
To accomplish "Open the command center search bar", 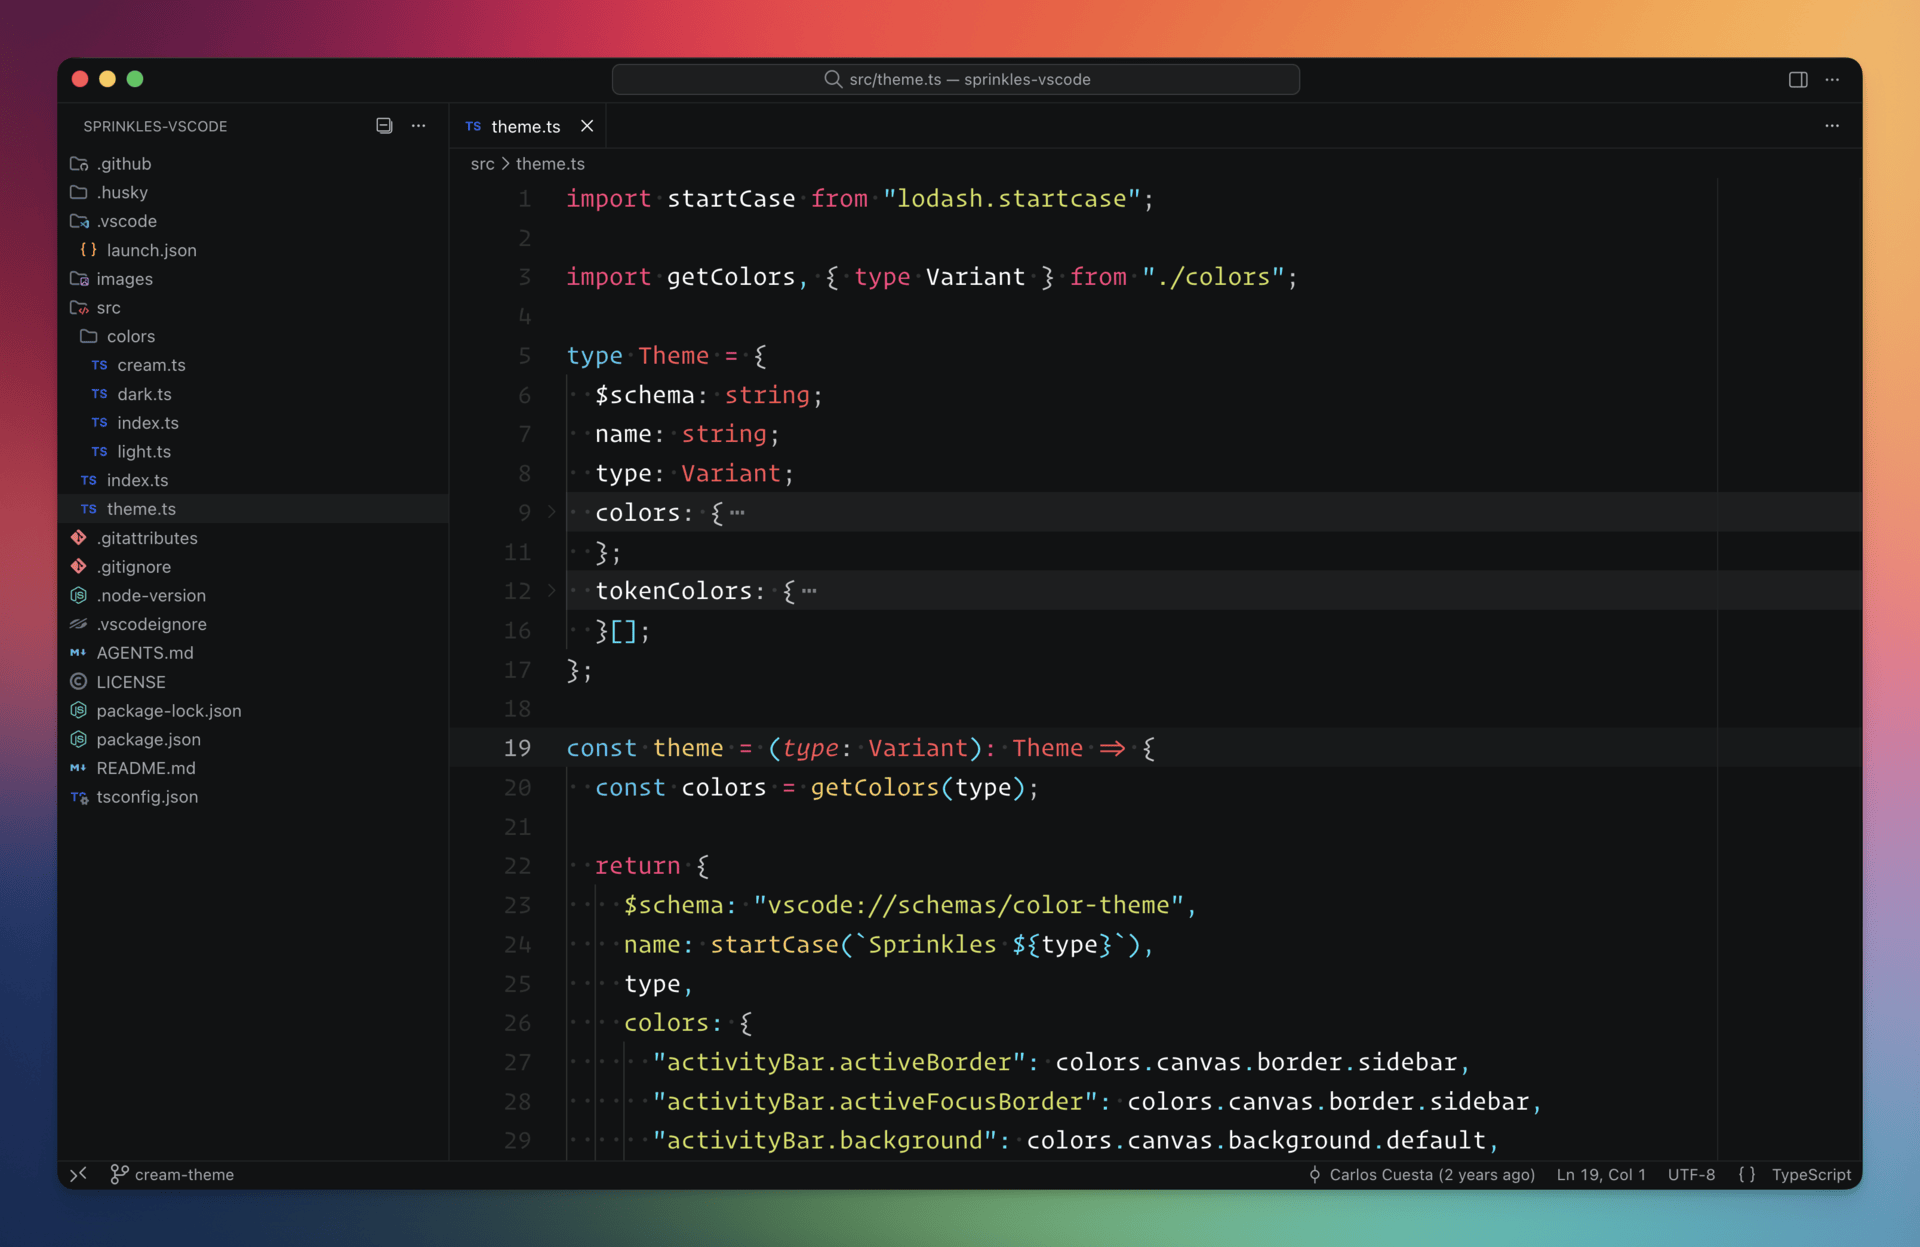I will (x=955, y=79).
